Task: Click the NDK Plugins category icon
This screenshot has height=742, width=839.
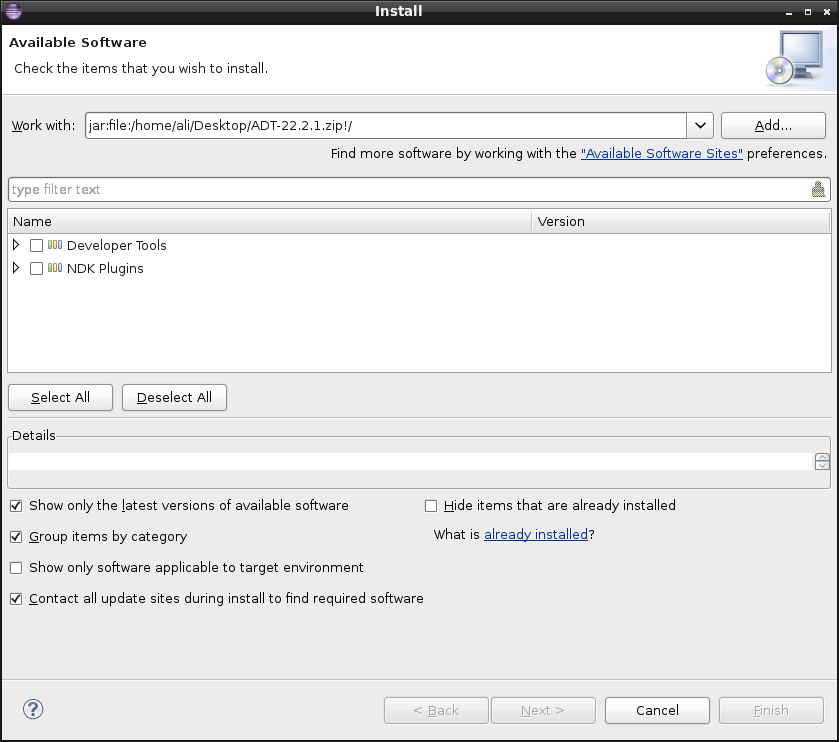Action: coord(55,268)
